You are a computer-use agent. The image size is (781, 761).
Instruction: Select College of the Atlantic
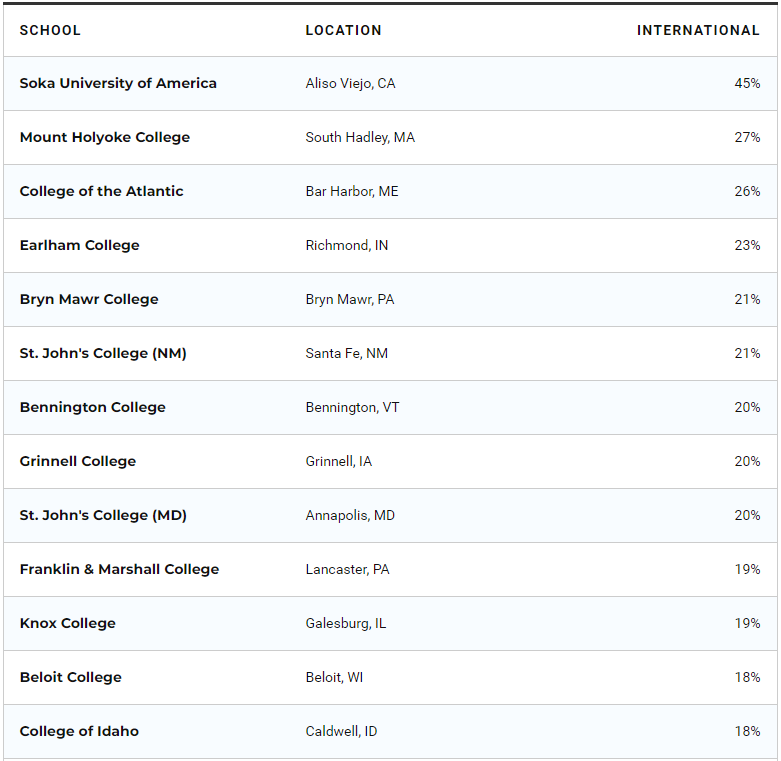(x=101, y=191)
